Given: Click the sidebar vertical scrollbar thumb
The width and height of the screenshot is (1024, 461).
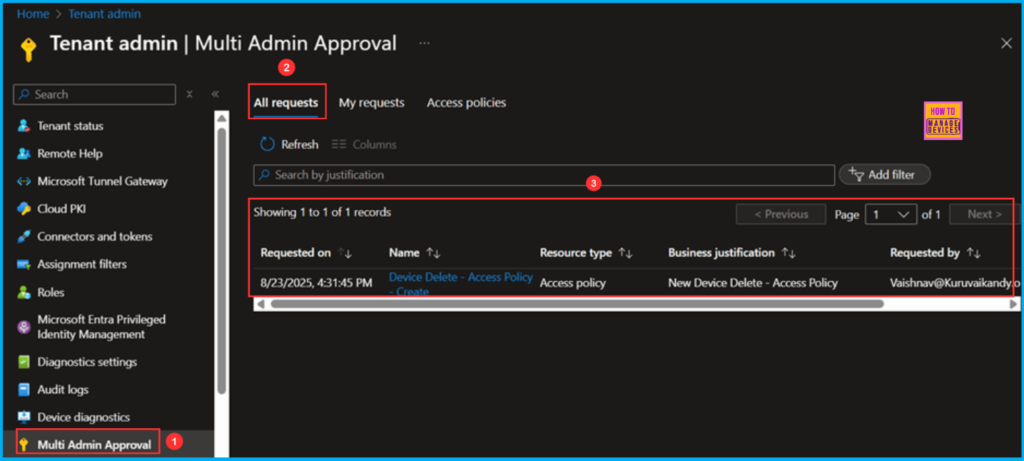Looking at the screenshot, I should (221, 261).
